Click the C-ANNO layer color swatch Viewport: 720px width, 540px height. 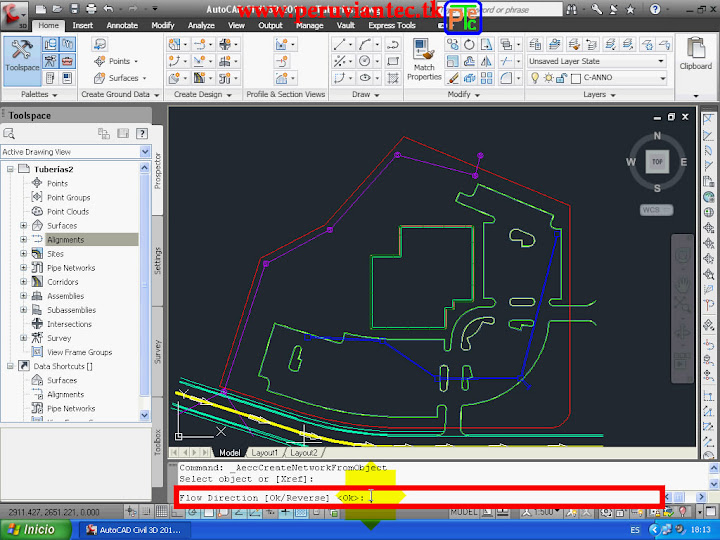576,78
